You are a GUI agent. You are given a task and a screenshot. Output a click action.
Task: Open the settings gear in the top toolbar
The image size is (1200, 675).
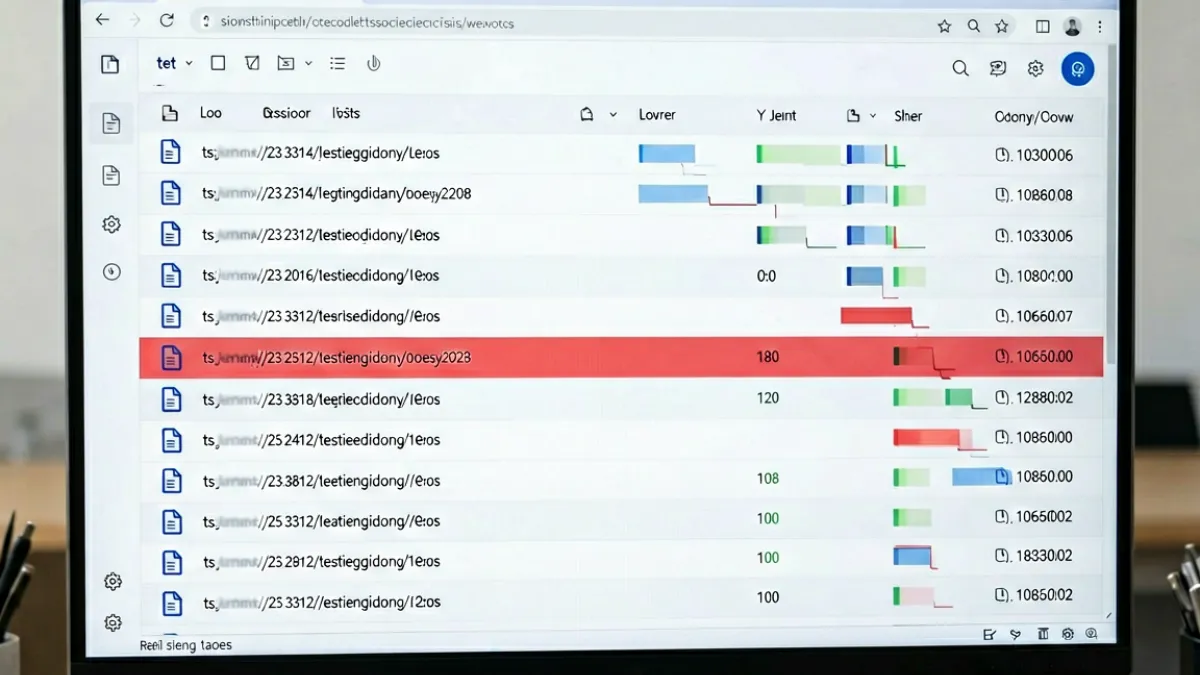click(x=1036, y=68)
